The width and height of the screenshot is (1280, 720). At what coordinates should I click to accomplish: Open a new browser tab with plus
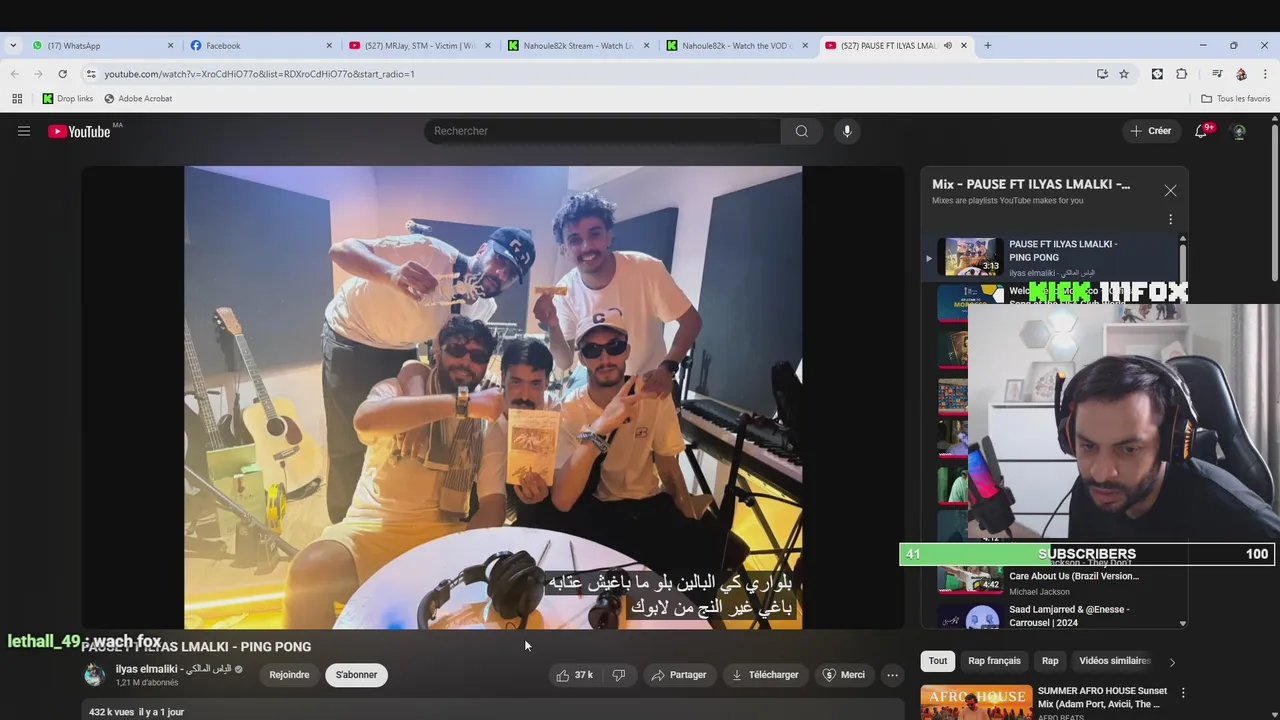coord(987,45)
